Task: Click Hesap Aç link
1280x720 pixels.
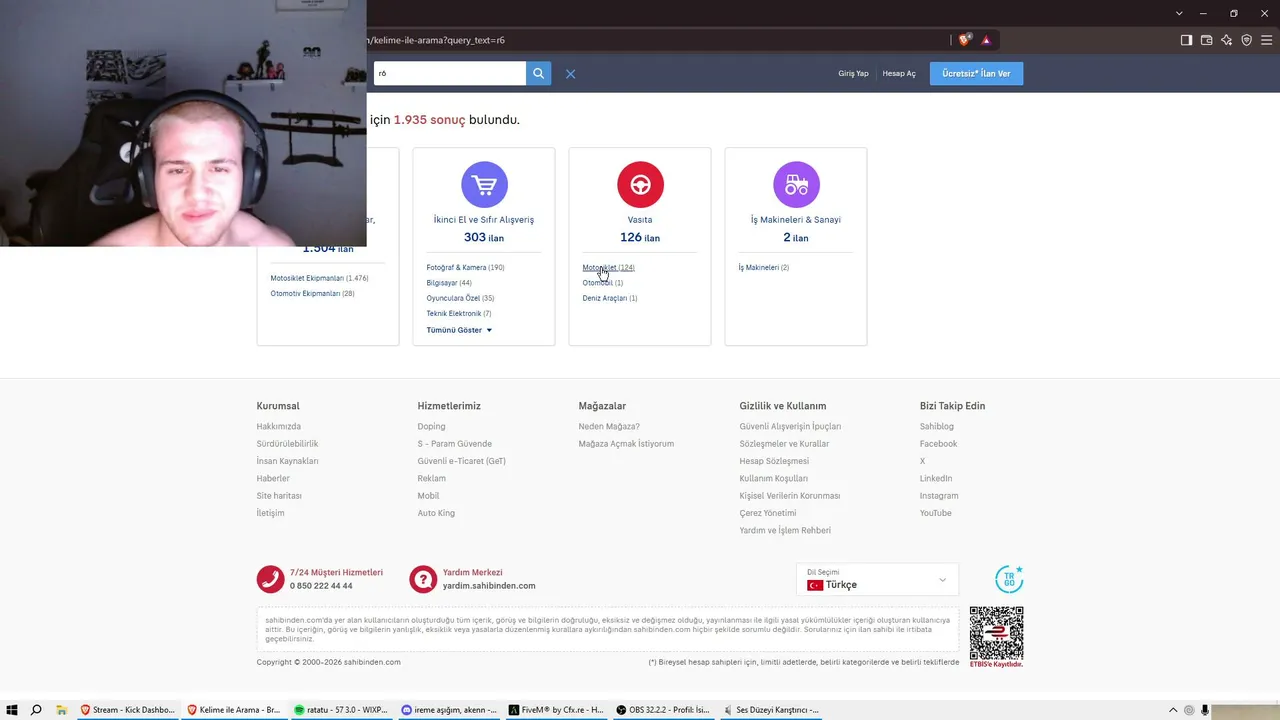Action: click(899, 74)
